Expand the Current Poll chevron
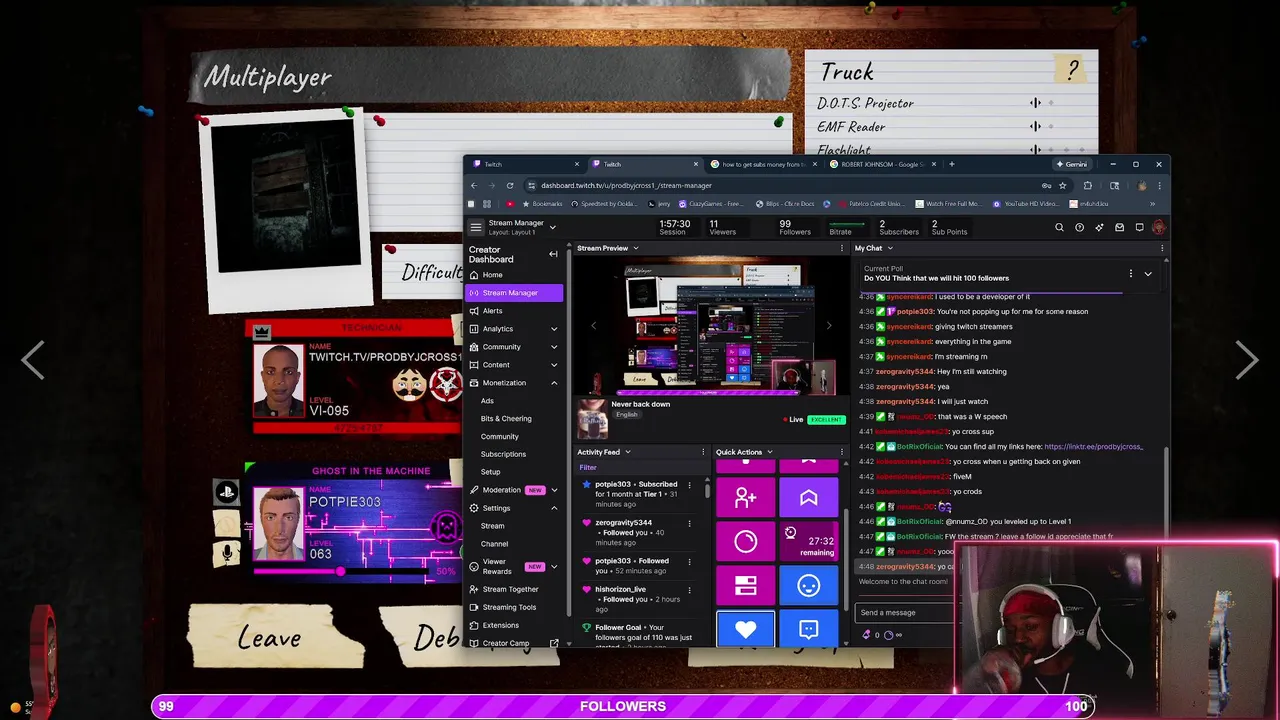The height and width of the screenshot is (720, 1280). click(x=1148, y=273)
